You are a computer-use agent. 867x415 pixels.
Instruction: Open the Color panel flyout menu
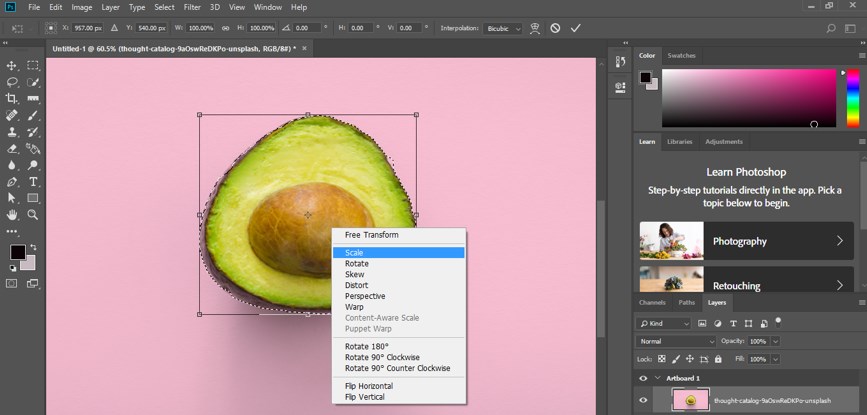[x=861, y=56]
